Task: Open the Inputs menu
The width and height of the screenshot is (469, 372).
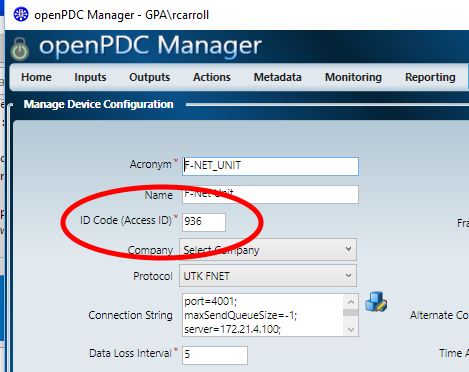Action: [90, 77]
